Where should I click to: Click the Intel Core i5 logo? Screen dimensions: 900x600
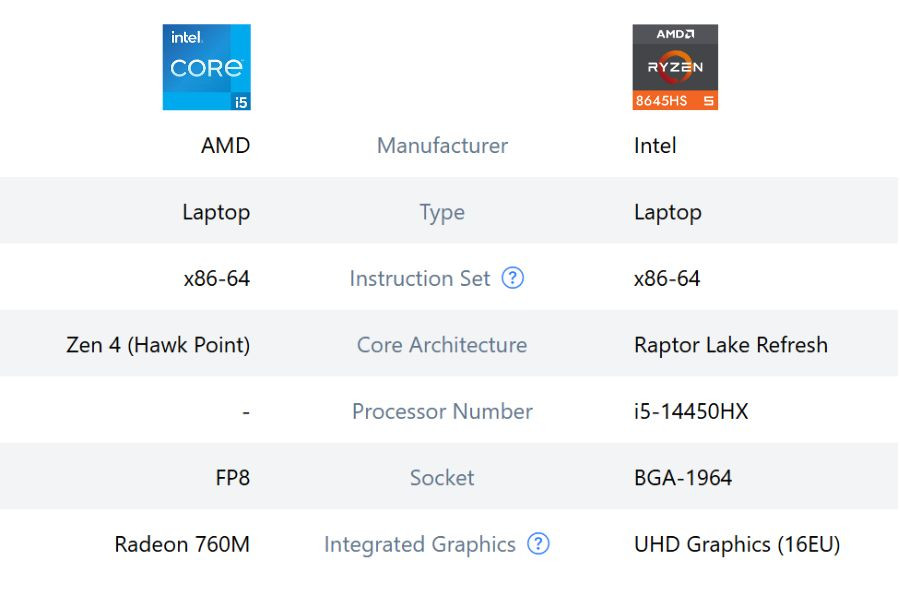coord(206,67)
